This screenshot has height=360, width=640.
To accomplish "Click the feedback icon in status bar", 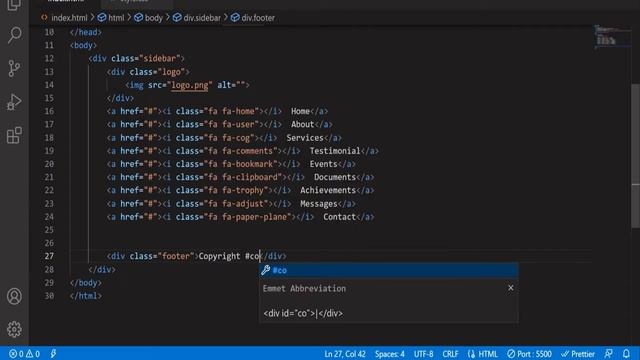I will [x=609, y=353].
